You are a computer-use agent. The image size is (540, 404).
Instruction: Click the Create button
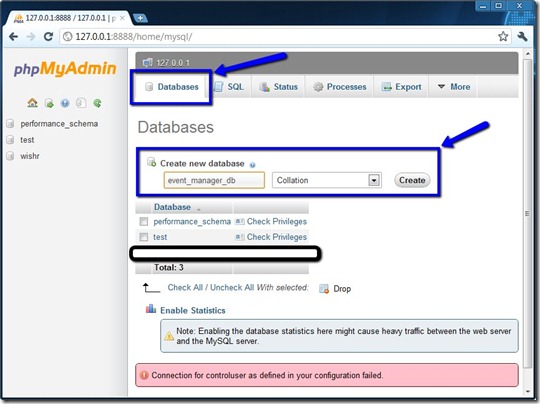412,180
